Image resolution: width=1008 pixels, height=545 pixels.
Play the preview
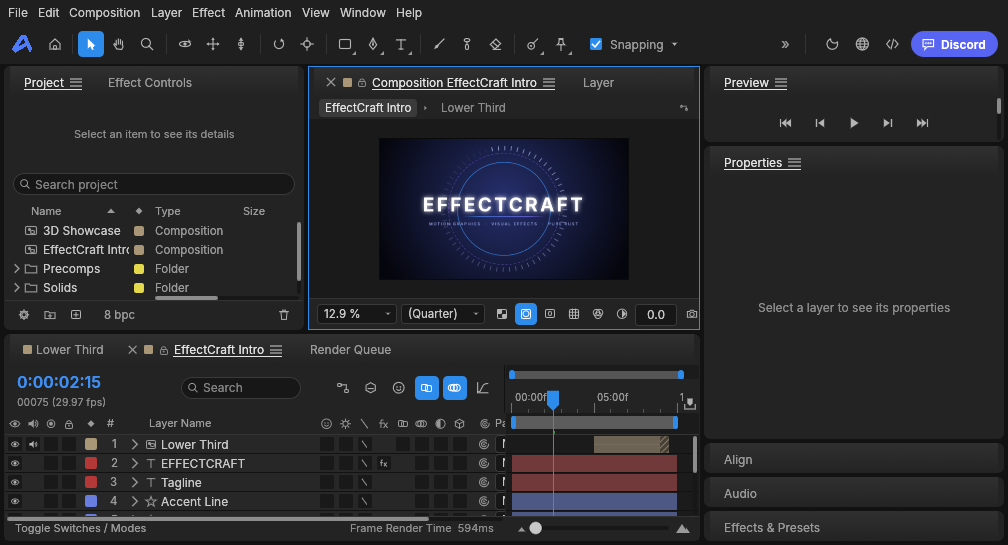pyautogui.click(x=854, y=123)
